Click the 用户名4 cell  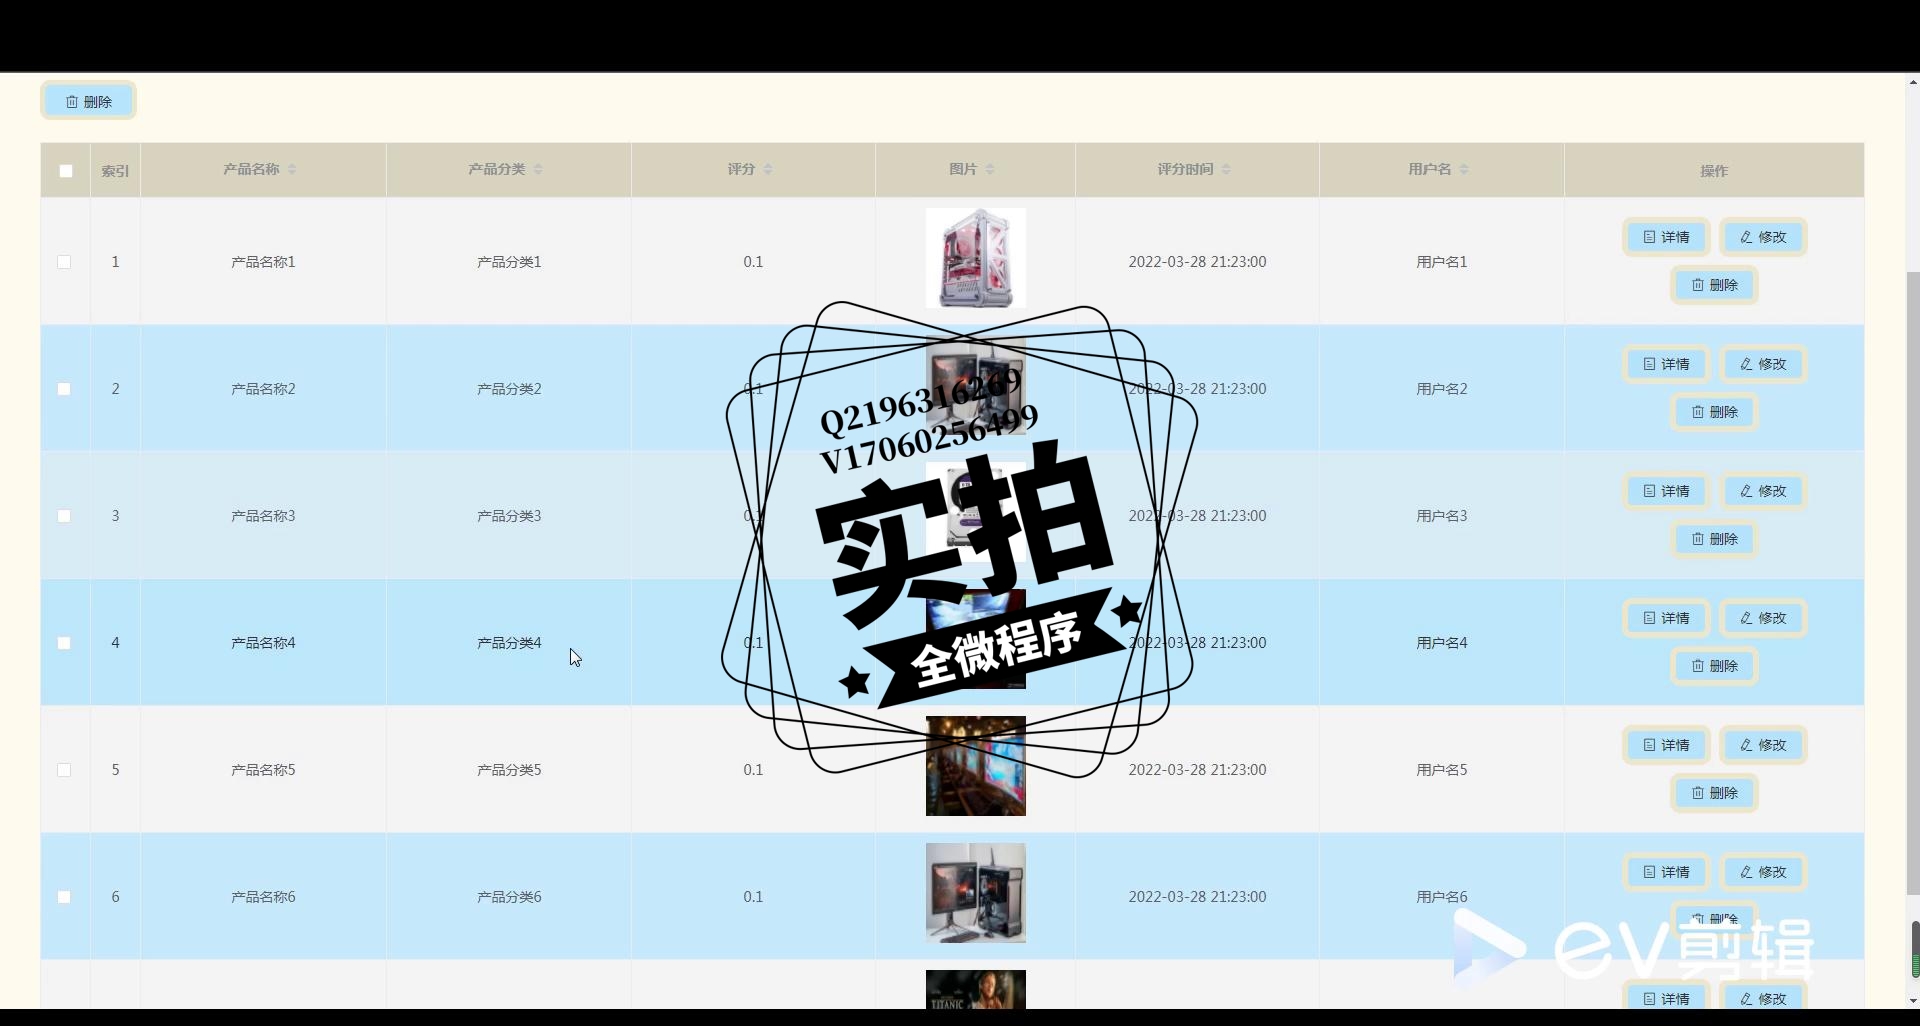click(x=1442, y=643)
